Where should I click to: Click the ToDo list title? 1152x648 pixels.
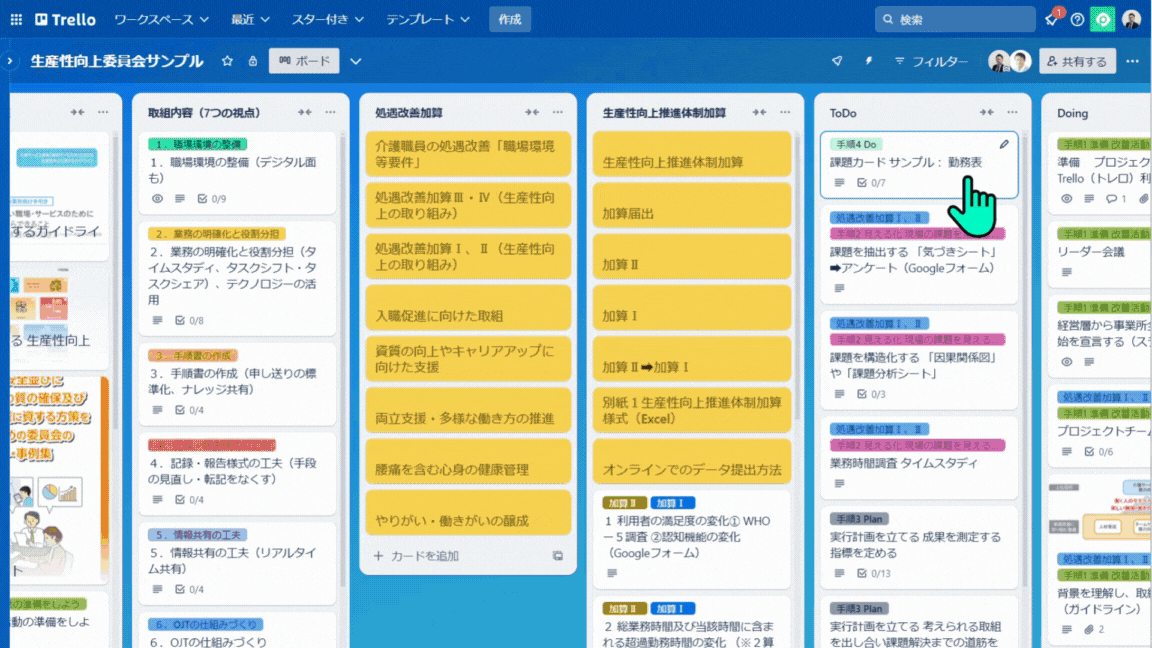(843, 113)
